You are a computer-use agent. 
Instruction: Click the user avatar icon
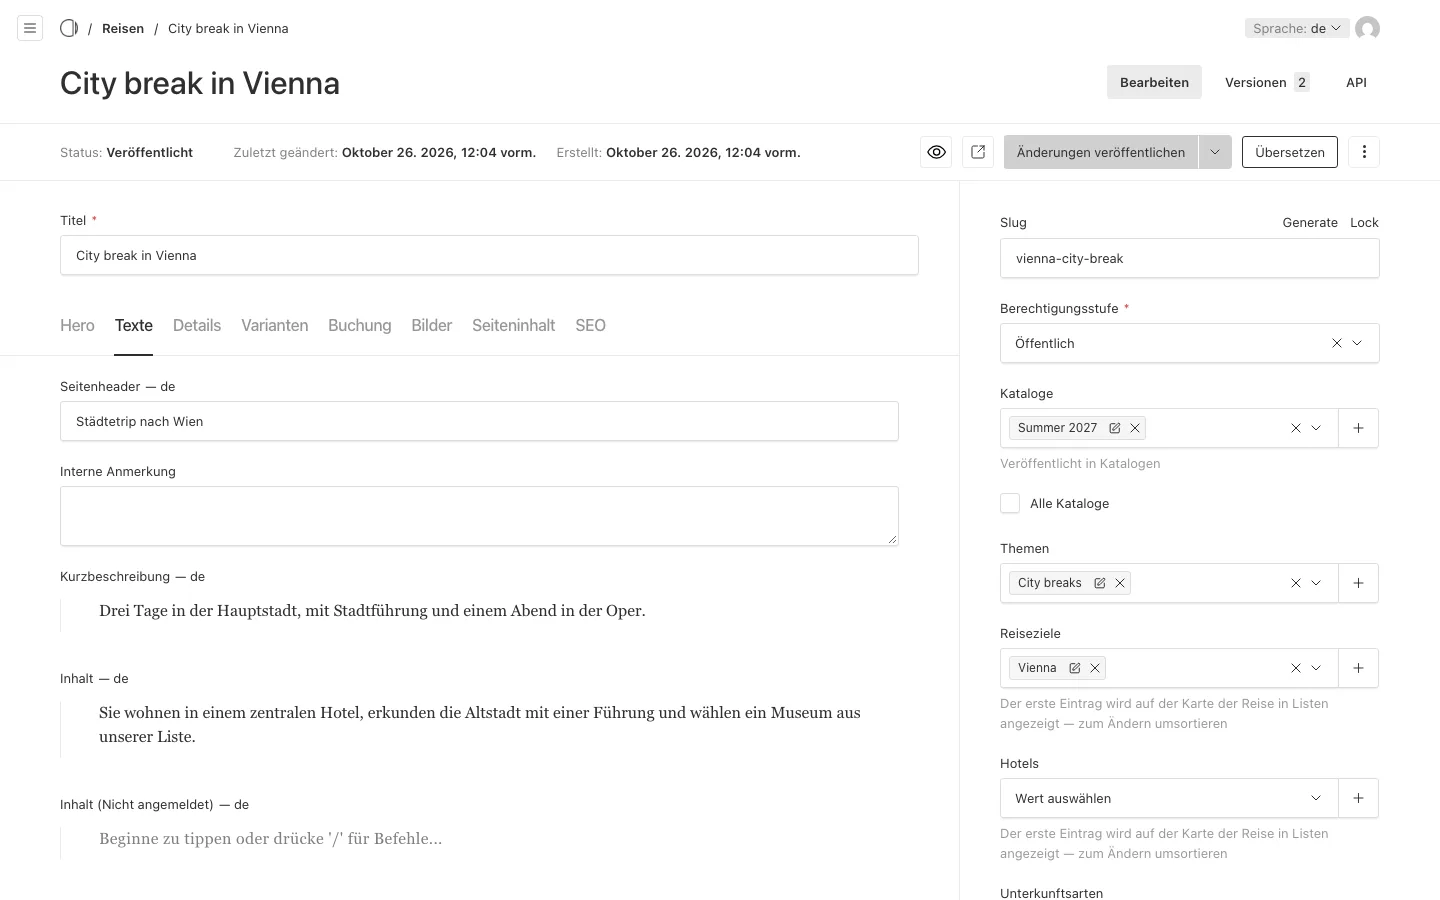[1367, 28]
